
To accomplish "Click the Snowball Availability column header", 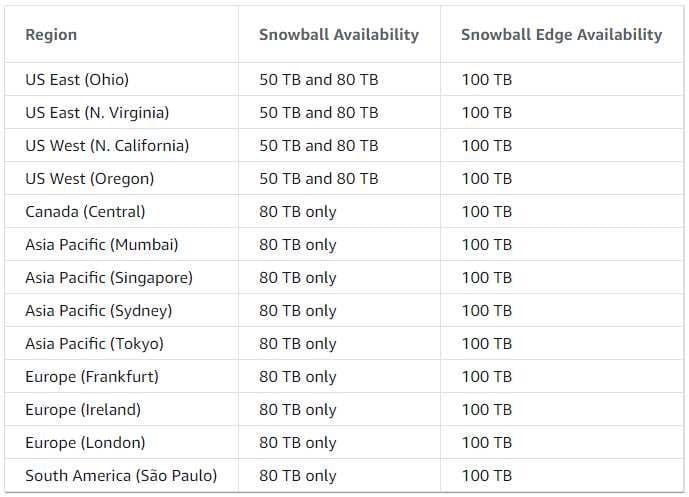I will tap(339, 35).
